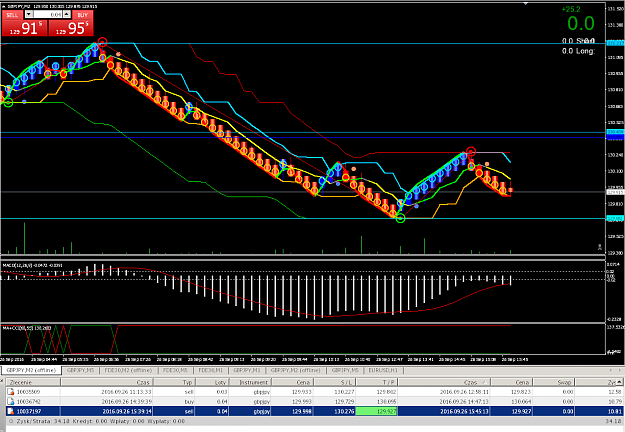Sort by the T / P column header
This screenshot has width=625, height=432.
tap(377, 382)
